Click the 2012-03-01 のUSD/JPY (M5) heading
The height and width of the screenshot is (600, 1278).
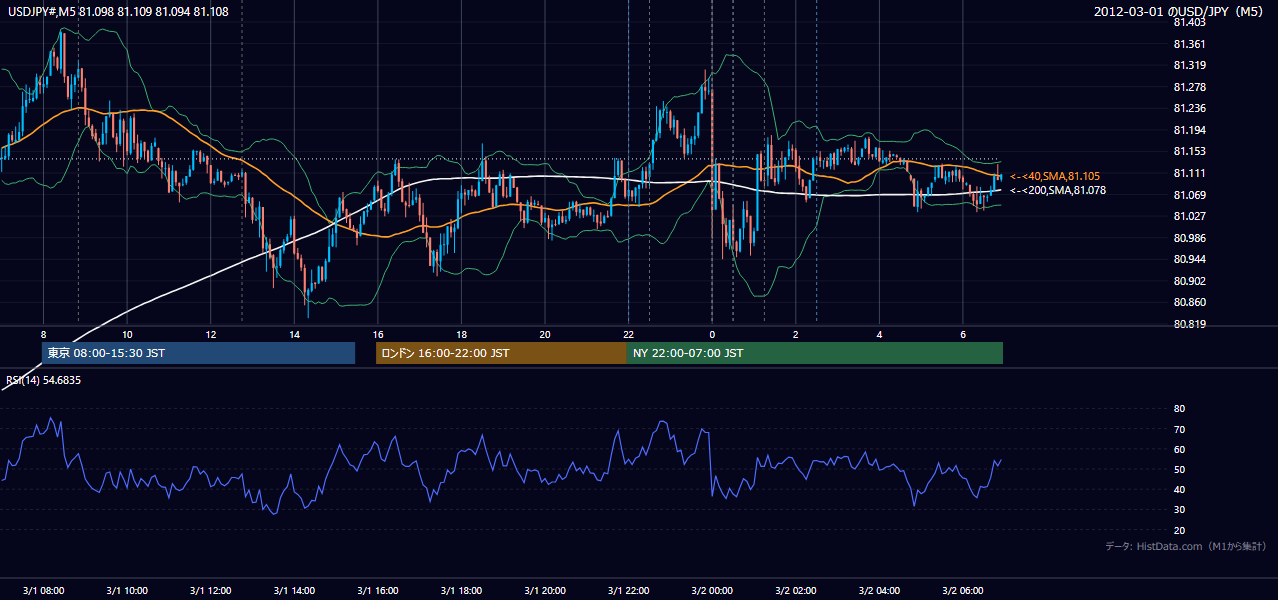[x=1180, y=11]
